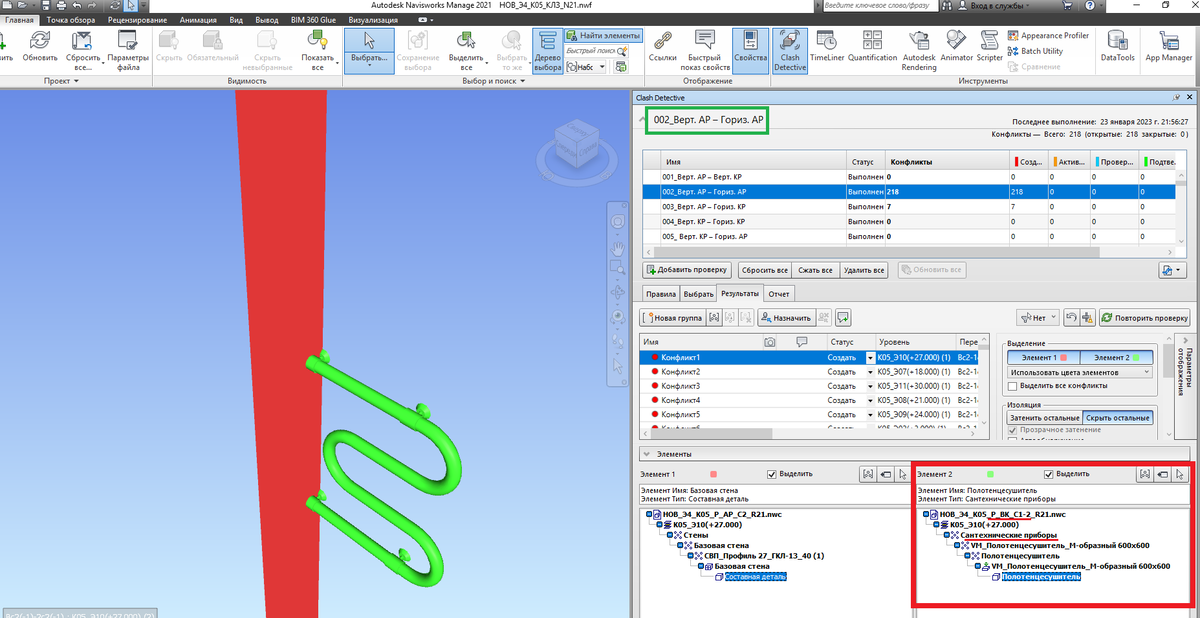Open the Рецензирование ribbon tab
The image size is (1200, 618).
pyautogui.click(x=139, y=19)
